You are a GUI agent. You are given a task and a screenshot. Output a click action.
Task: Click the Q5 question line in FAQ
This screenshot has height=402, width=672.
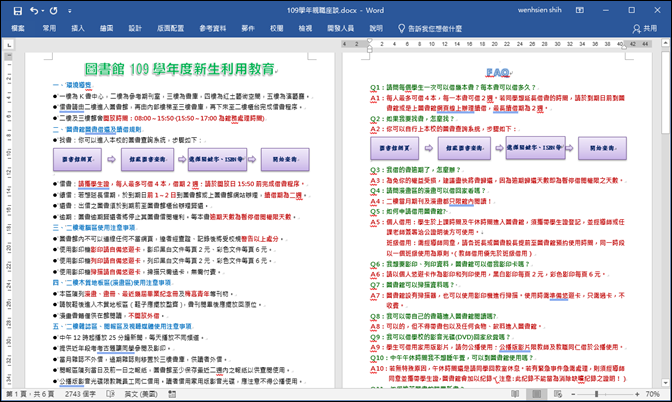[409, 211]
